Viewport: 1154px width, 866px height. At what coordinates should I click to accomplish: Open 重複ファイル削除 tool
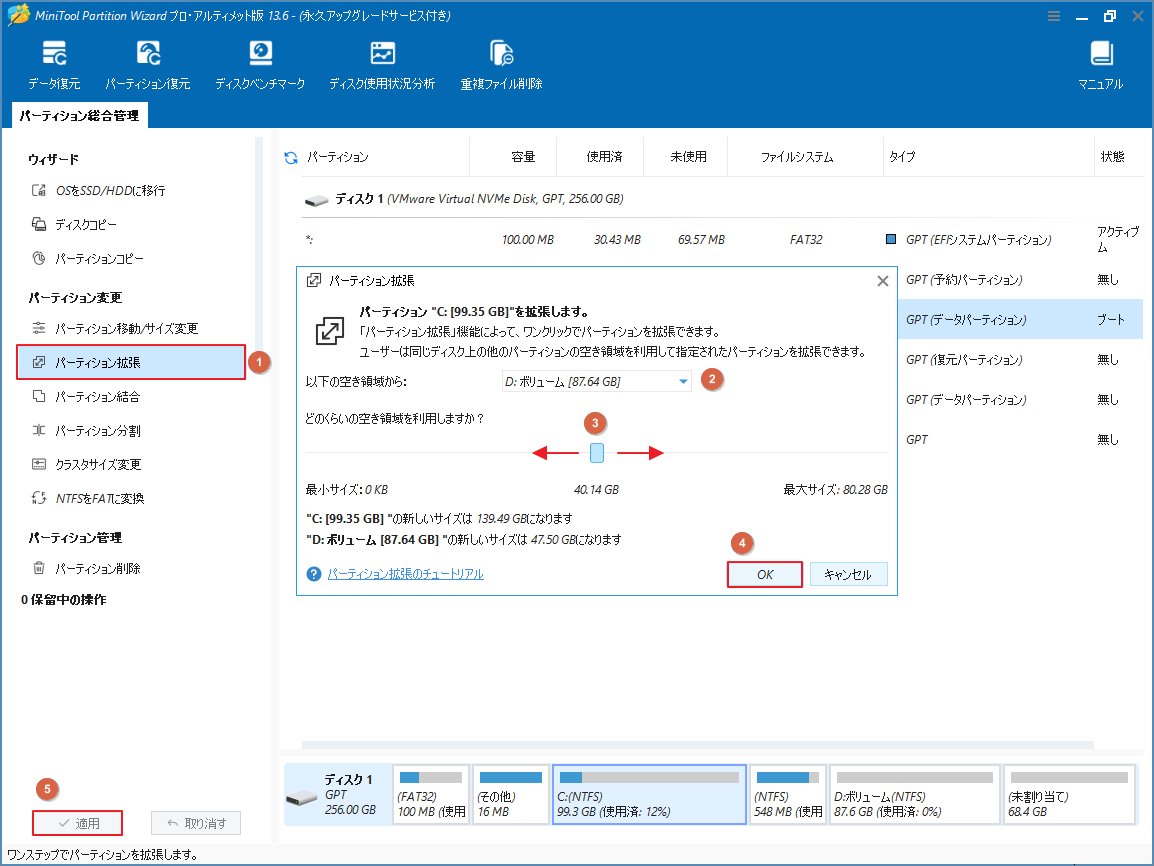click(501, 65)
